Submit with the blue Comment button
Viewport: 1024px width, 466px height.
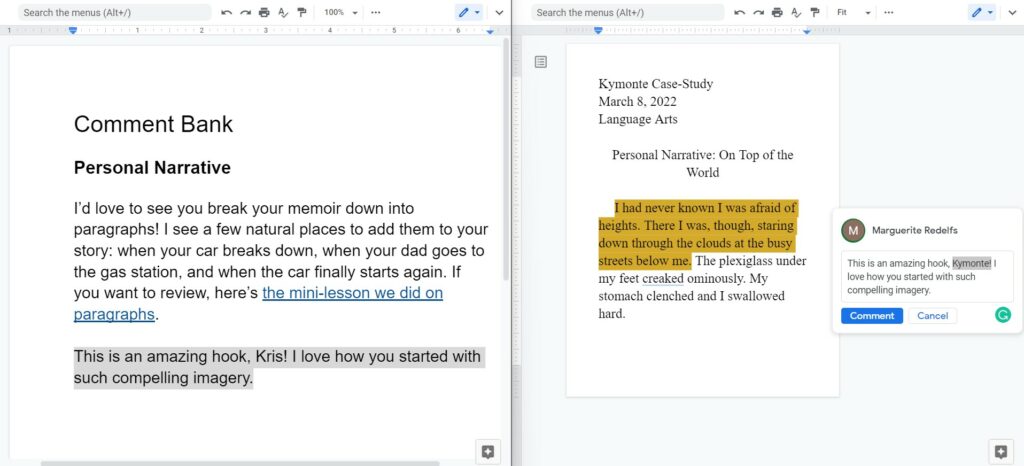pyautogui.click(x=872, y=316)
